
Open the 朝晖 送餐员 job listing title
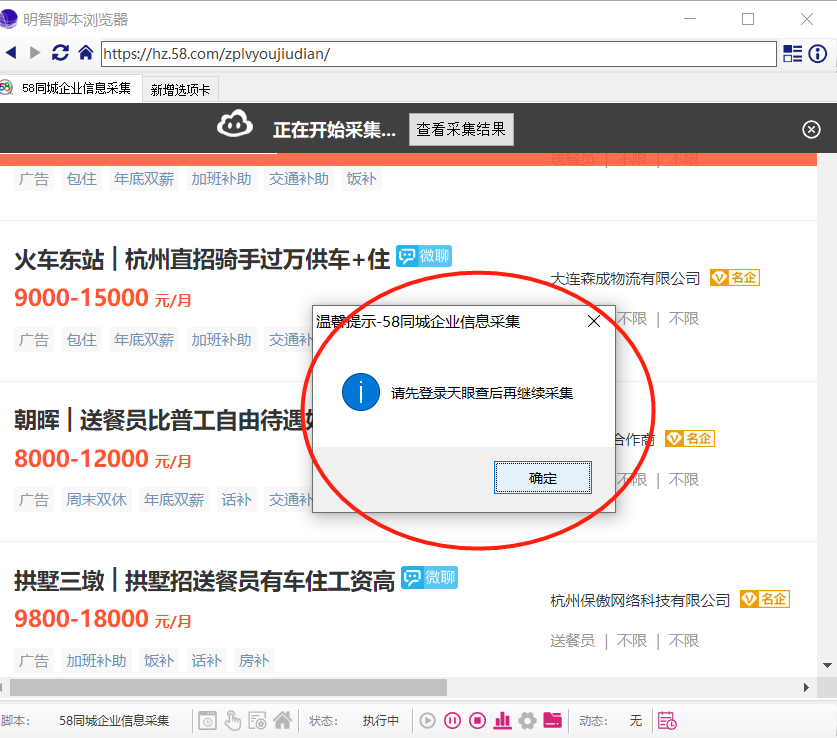click(163, 420)
